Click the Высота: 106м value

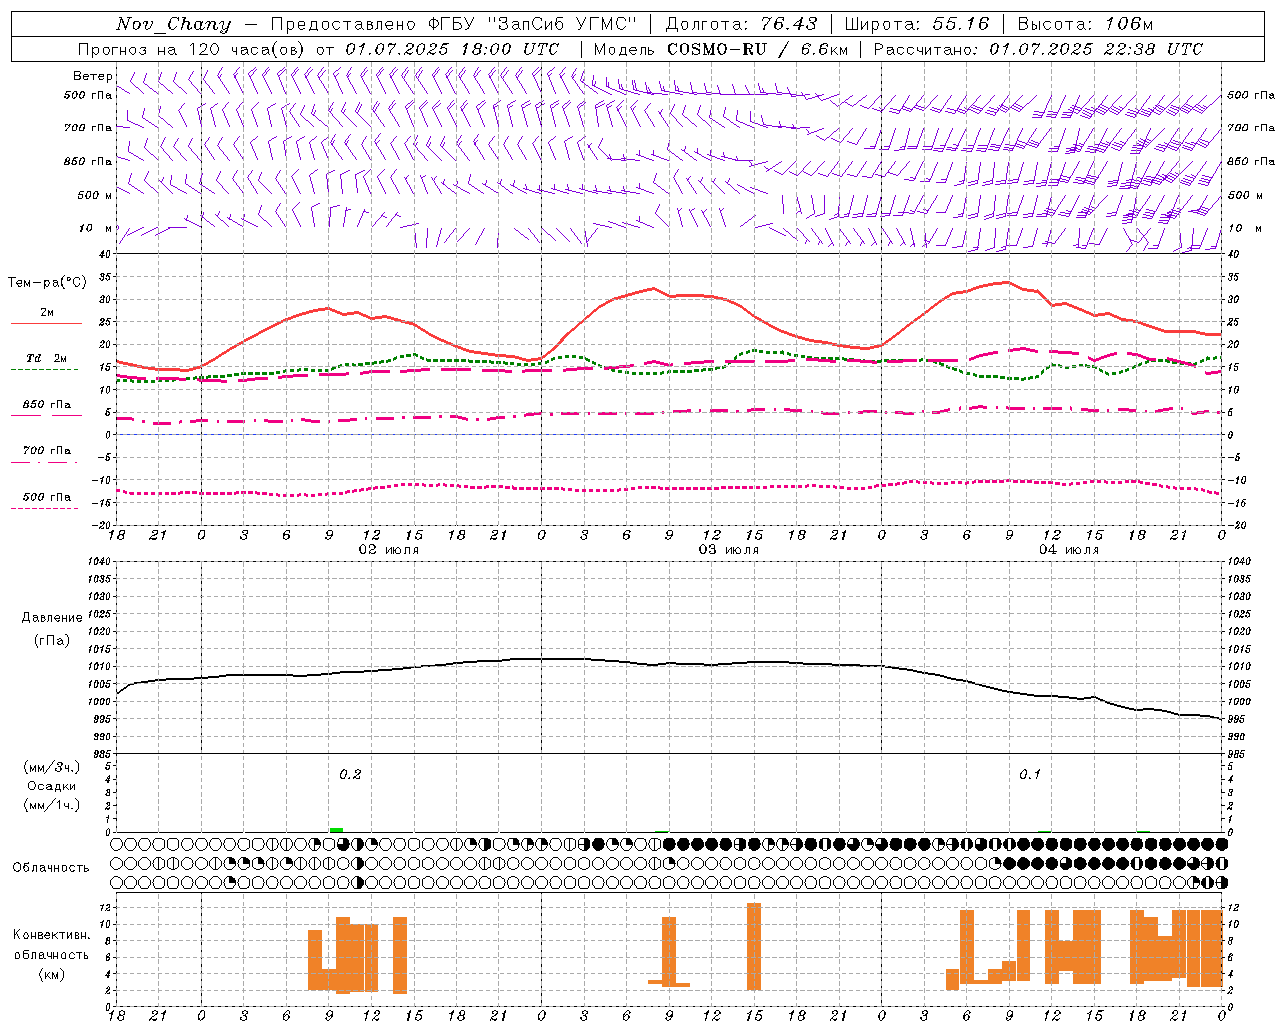click(x=1085, y=24)
